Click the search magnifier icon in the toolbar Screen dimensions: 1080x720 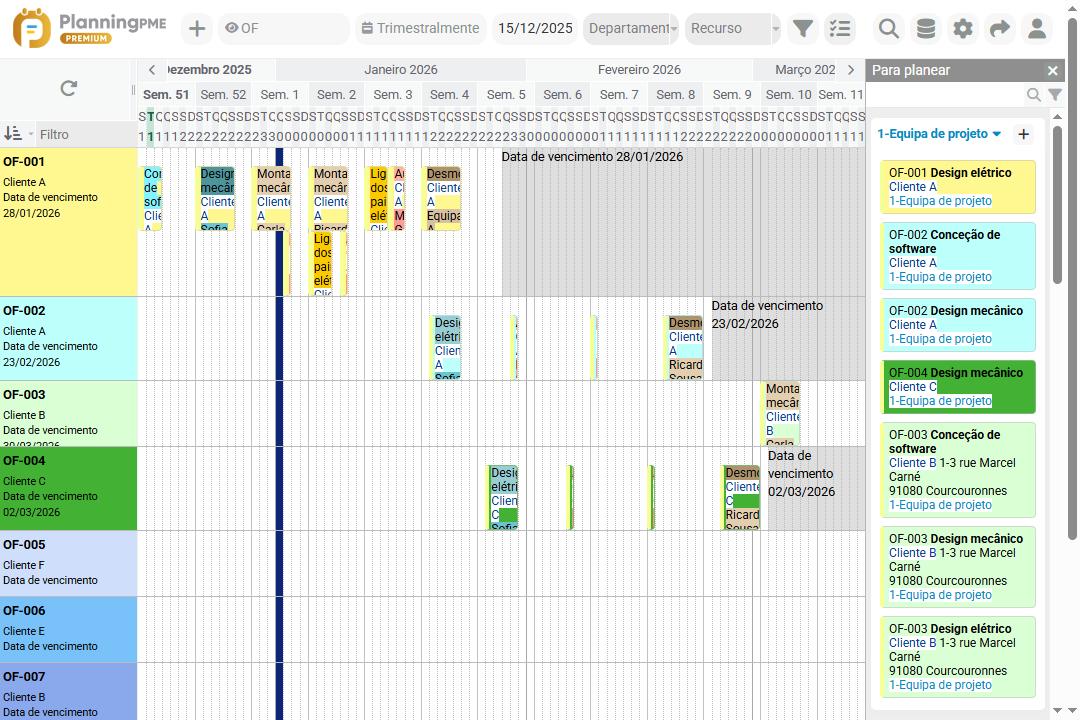(888, 28)
